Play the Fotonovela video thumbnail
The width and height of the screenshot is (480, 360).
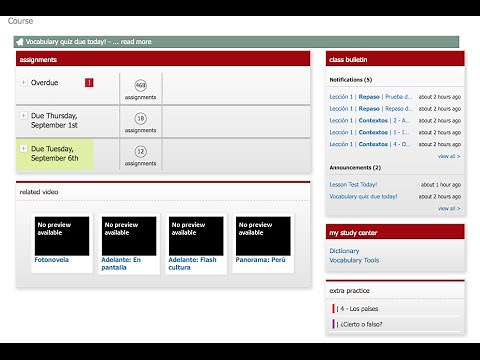click(62, 236)
